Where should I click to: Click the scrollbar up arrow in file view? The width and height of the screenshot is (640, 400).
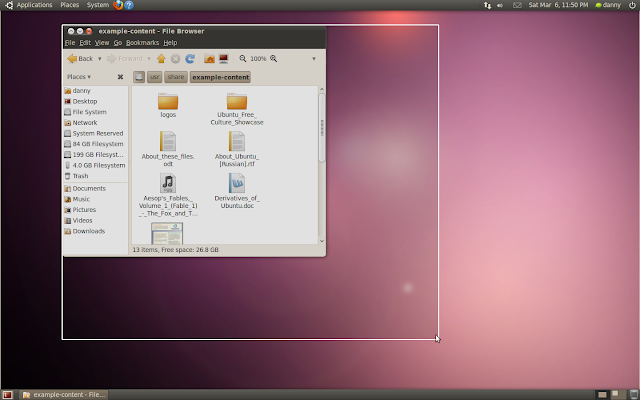(322, 89)
